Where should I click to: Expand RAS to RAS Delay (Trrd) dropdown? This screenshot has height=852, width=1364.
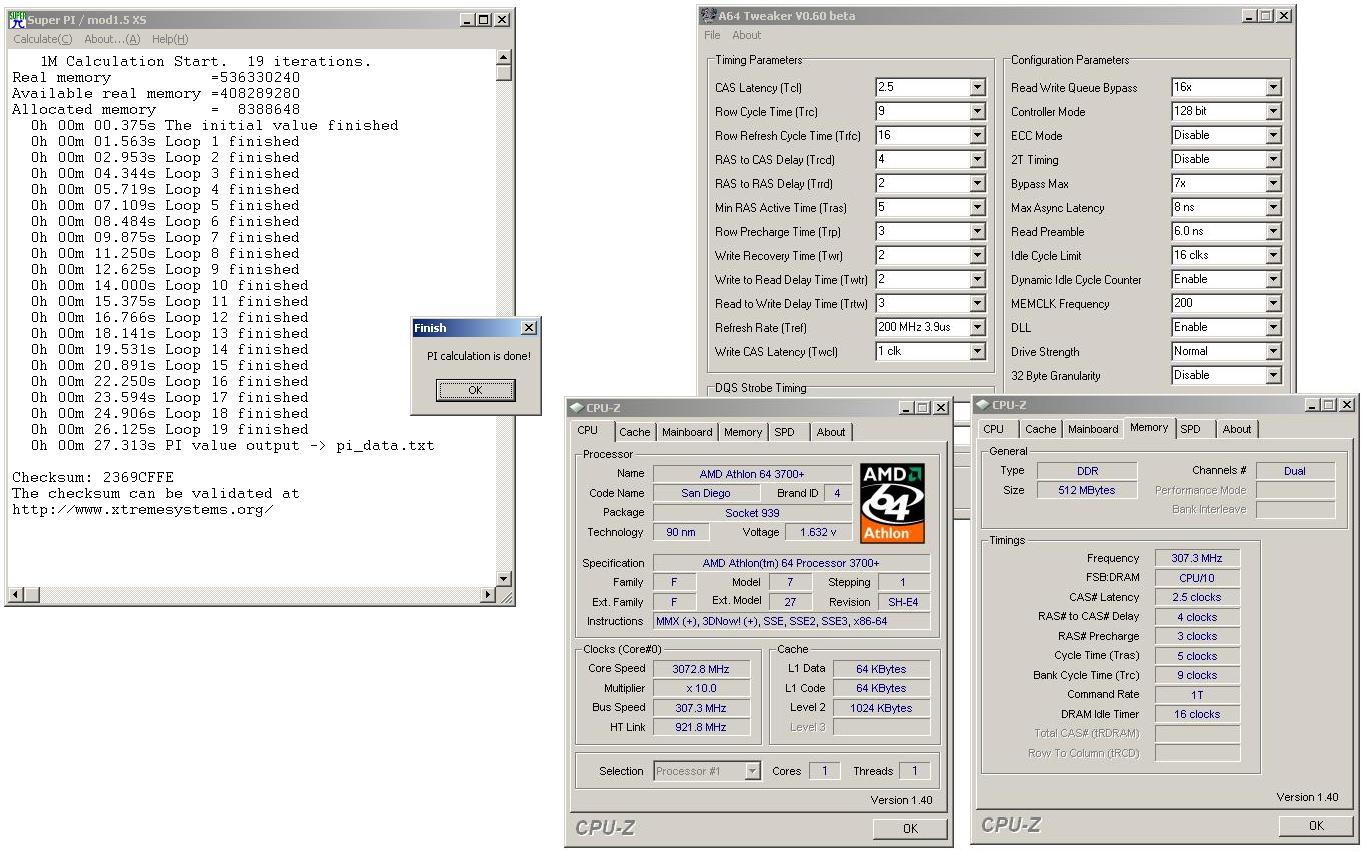click(977, 184)
